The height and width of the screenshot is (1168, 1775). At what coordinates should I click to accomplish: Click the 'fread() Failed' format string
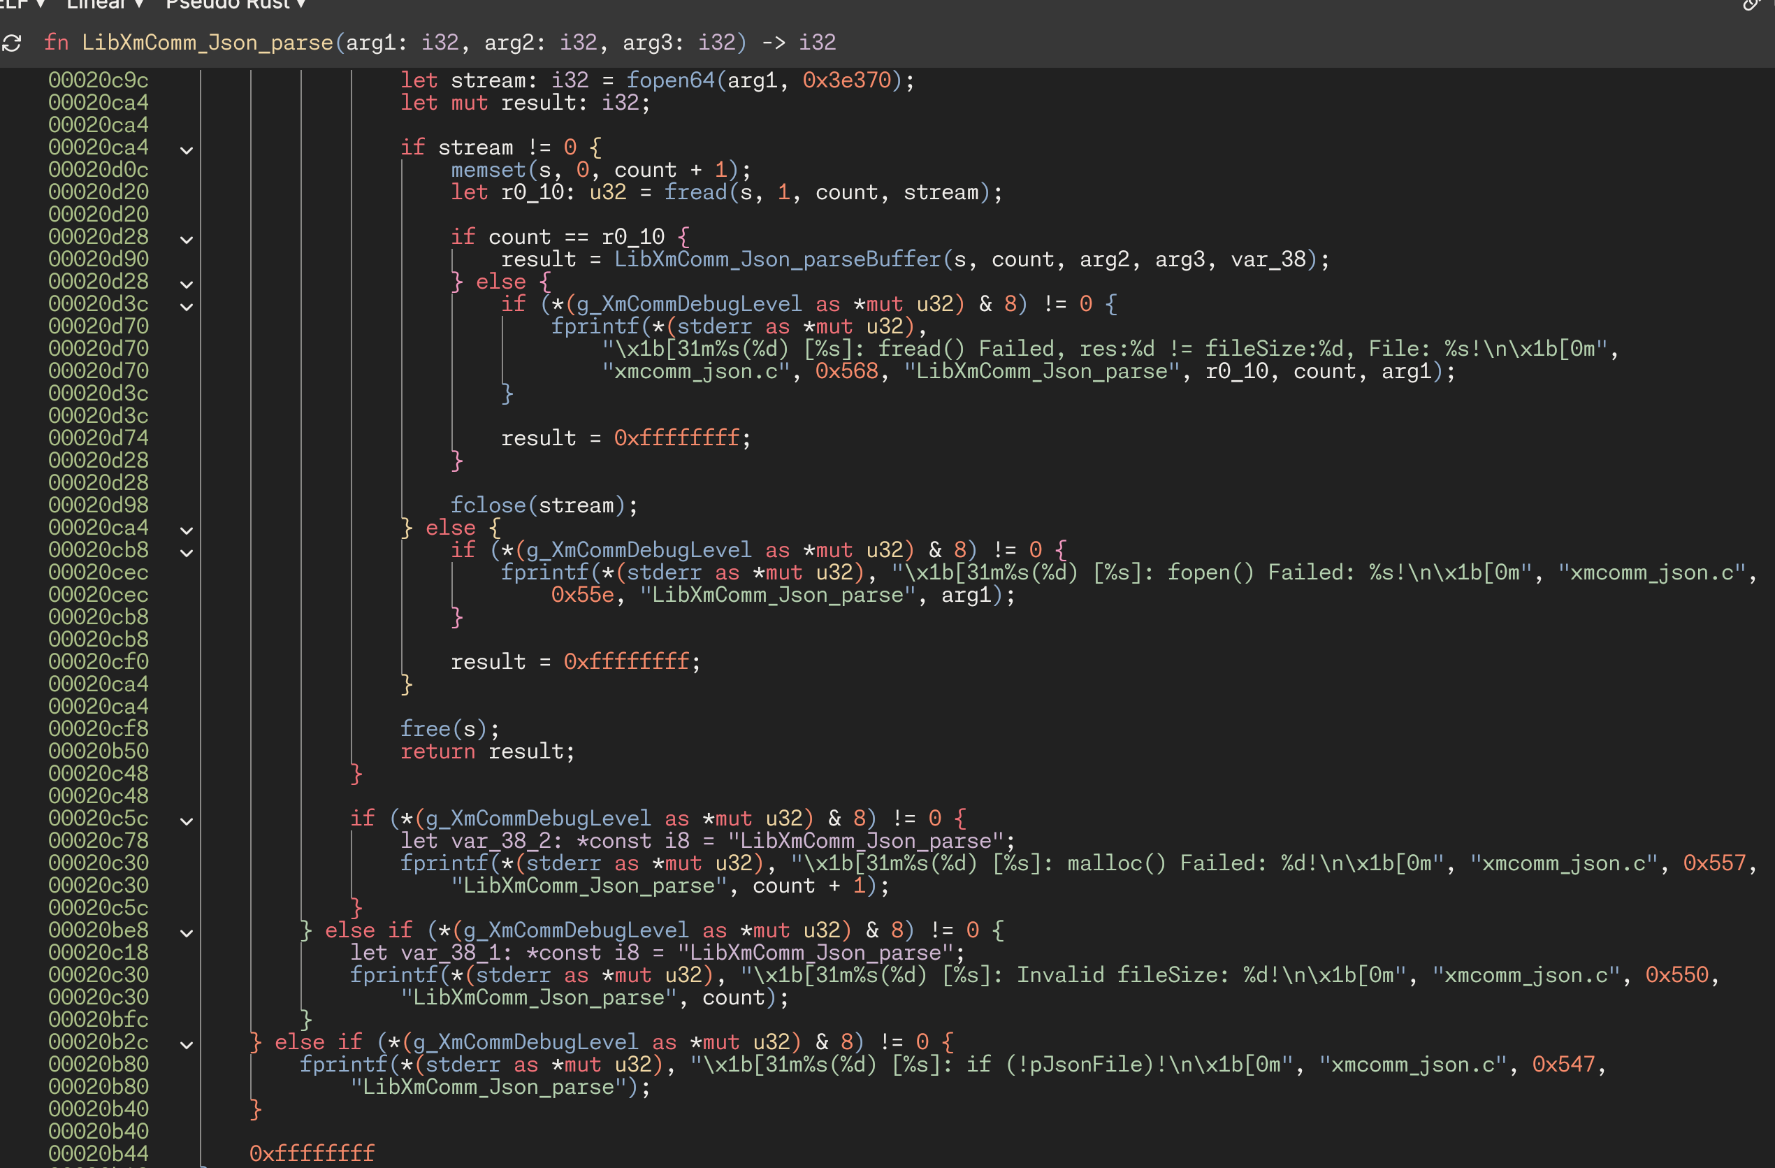tap(1104, 349)
